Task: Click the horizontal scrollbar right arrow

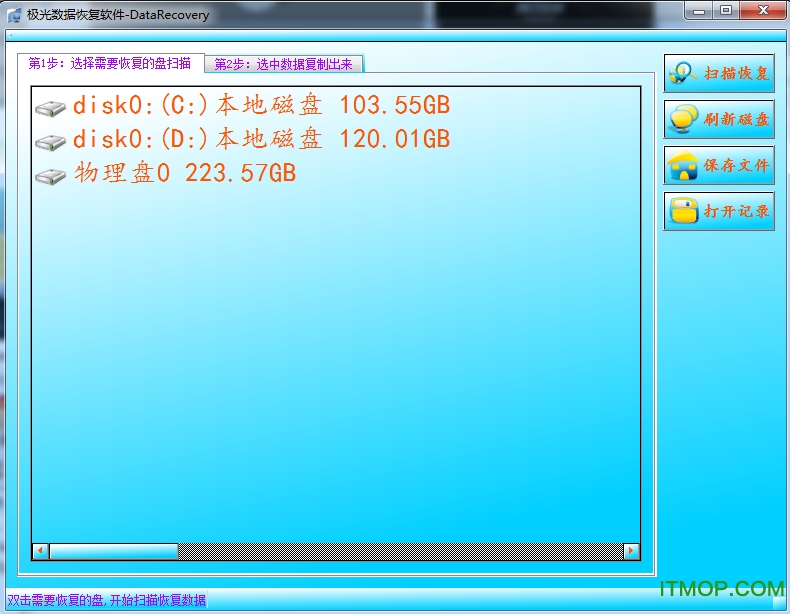Action: [x=631, y=551]
